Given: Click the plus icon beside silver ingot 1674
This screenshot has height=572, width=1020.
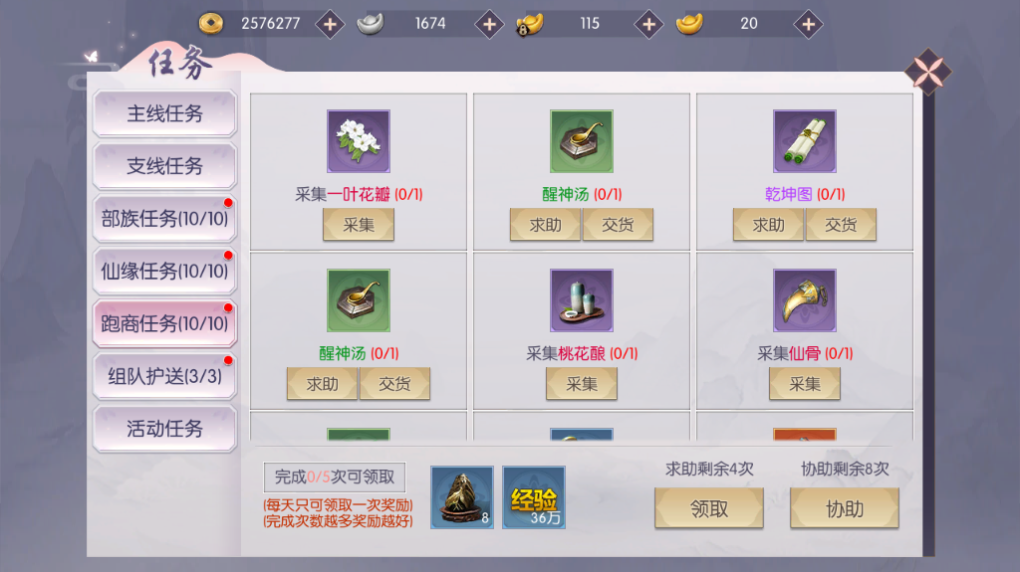Looking at the screenshot, I should coord(489,25).
